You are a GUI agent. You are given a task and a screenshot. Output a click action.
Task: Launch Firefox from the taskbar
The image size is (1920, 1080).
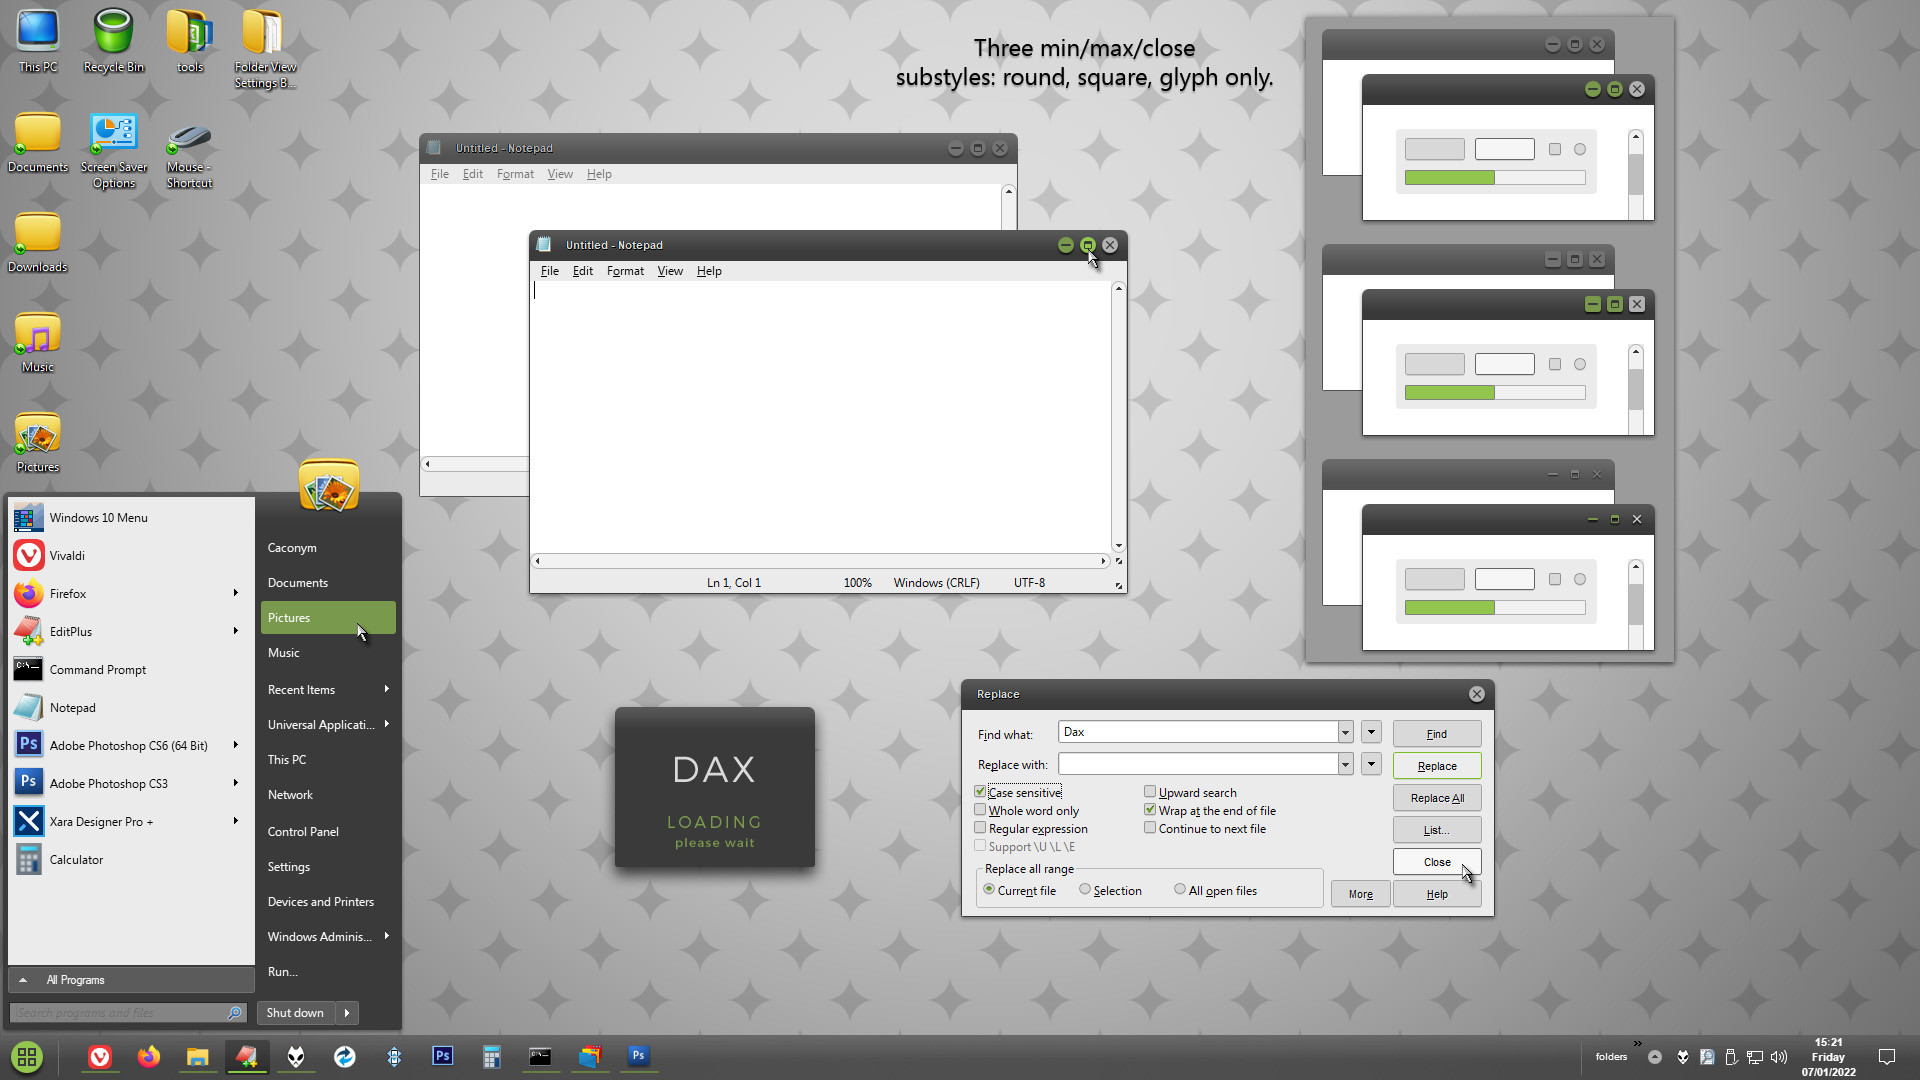(x=149, y=1056)
